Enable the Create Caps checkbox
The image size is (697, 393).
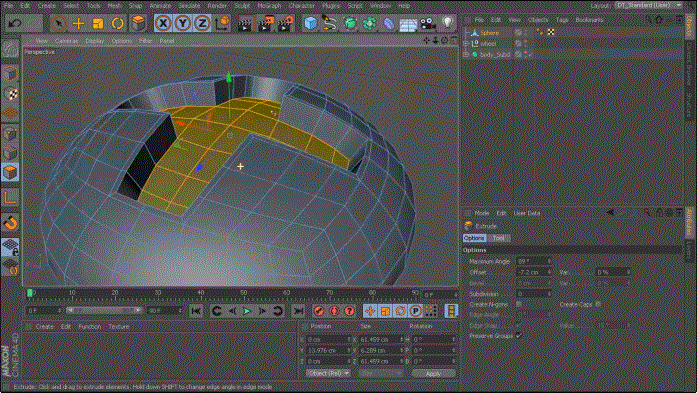coord(598,305)
